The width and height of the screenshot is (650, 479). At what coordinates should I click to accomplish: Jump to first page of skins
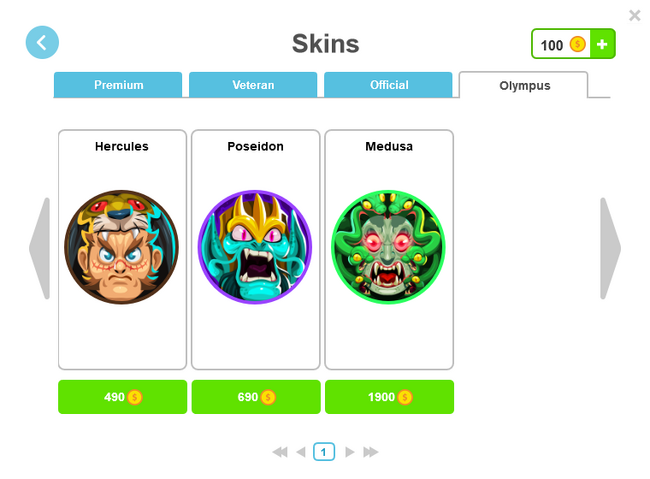coord(280,452)
